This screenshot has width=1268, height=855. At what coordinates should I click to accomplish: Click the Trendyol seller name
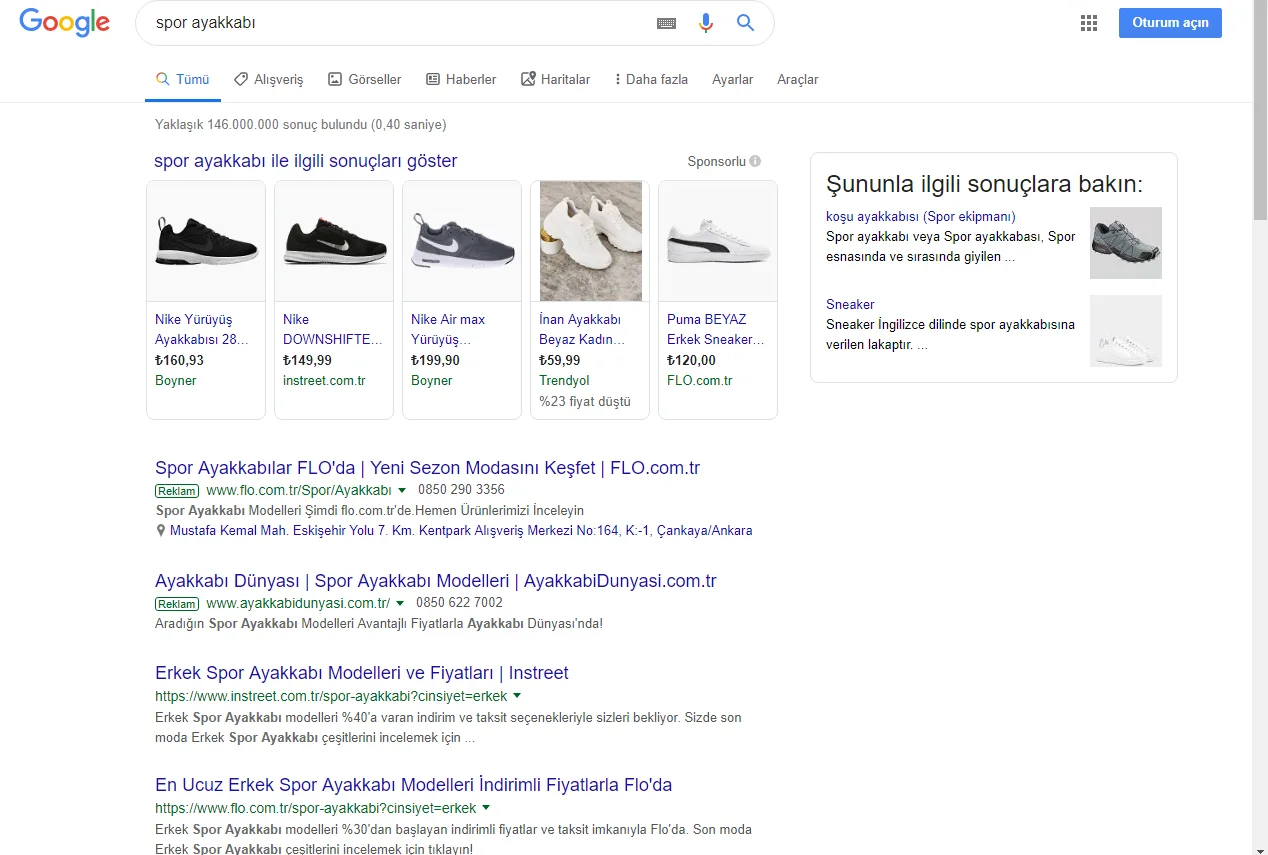564,381
